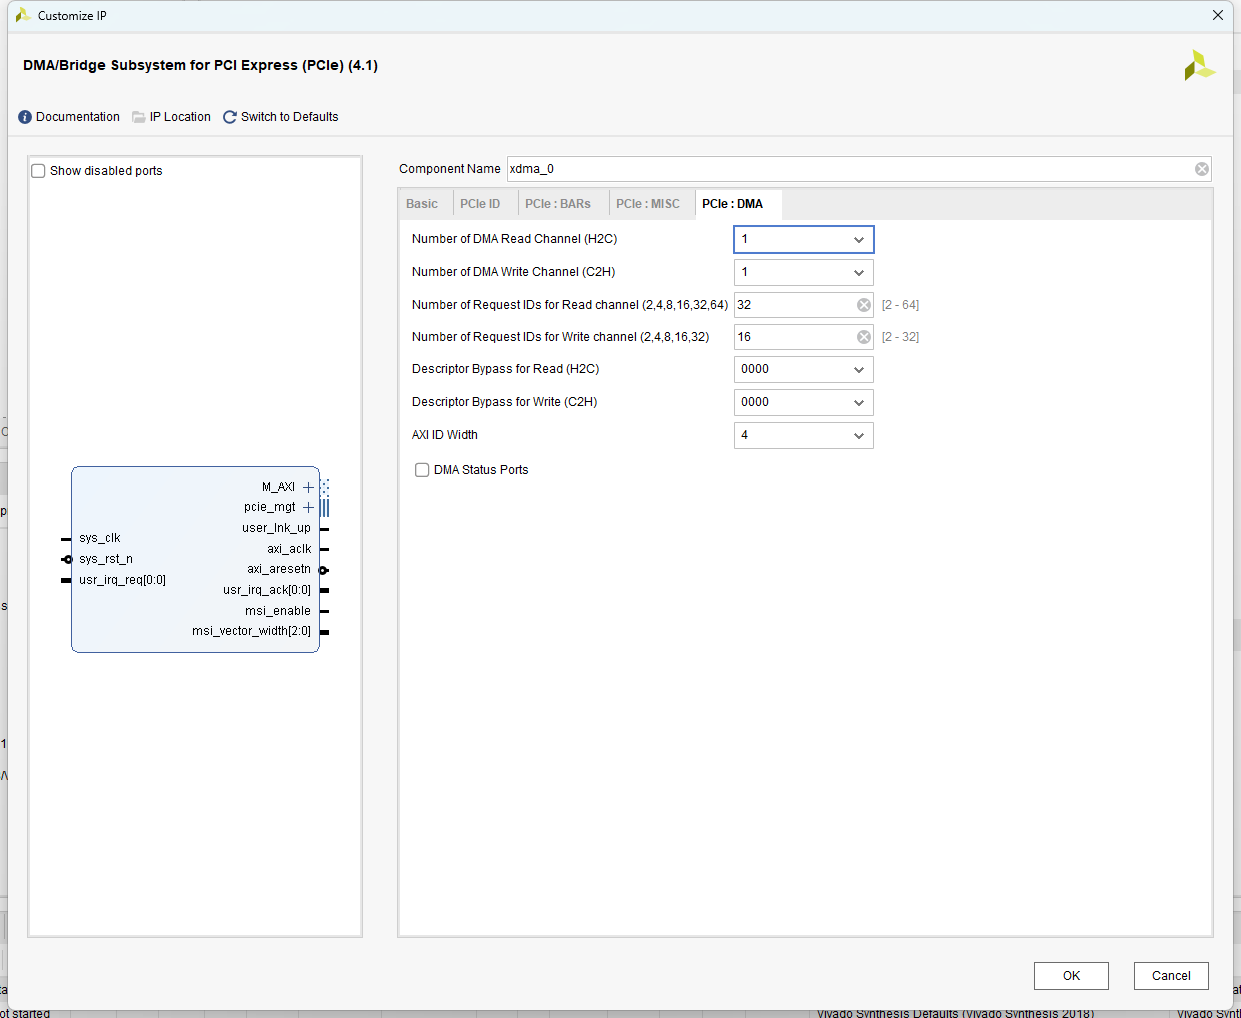Image resolution: width=1241 pixels, height=1018 pixels.
Task: Click the Descriptor Bypass for Read label
Action: click(506, 369)
